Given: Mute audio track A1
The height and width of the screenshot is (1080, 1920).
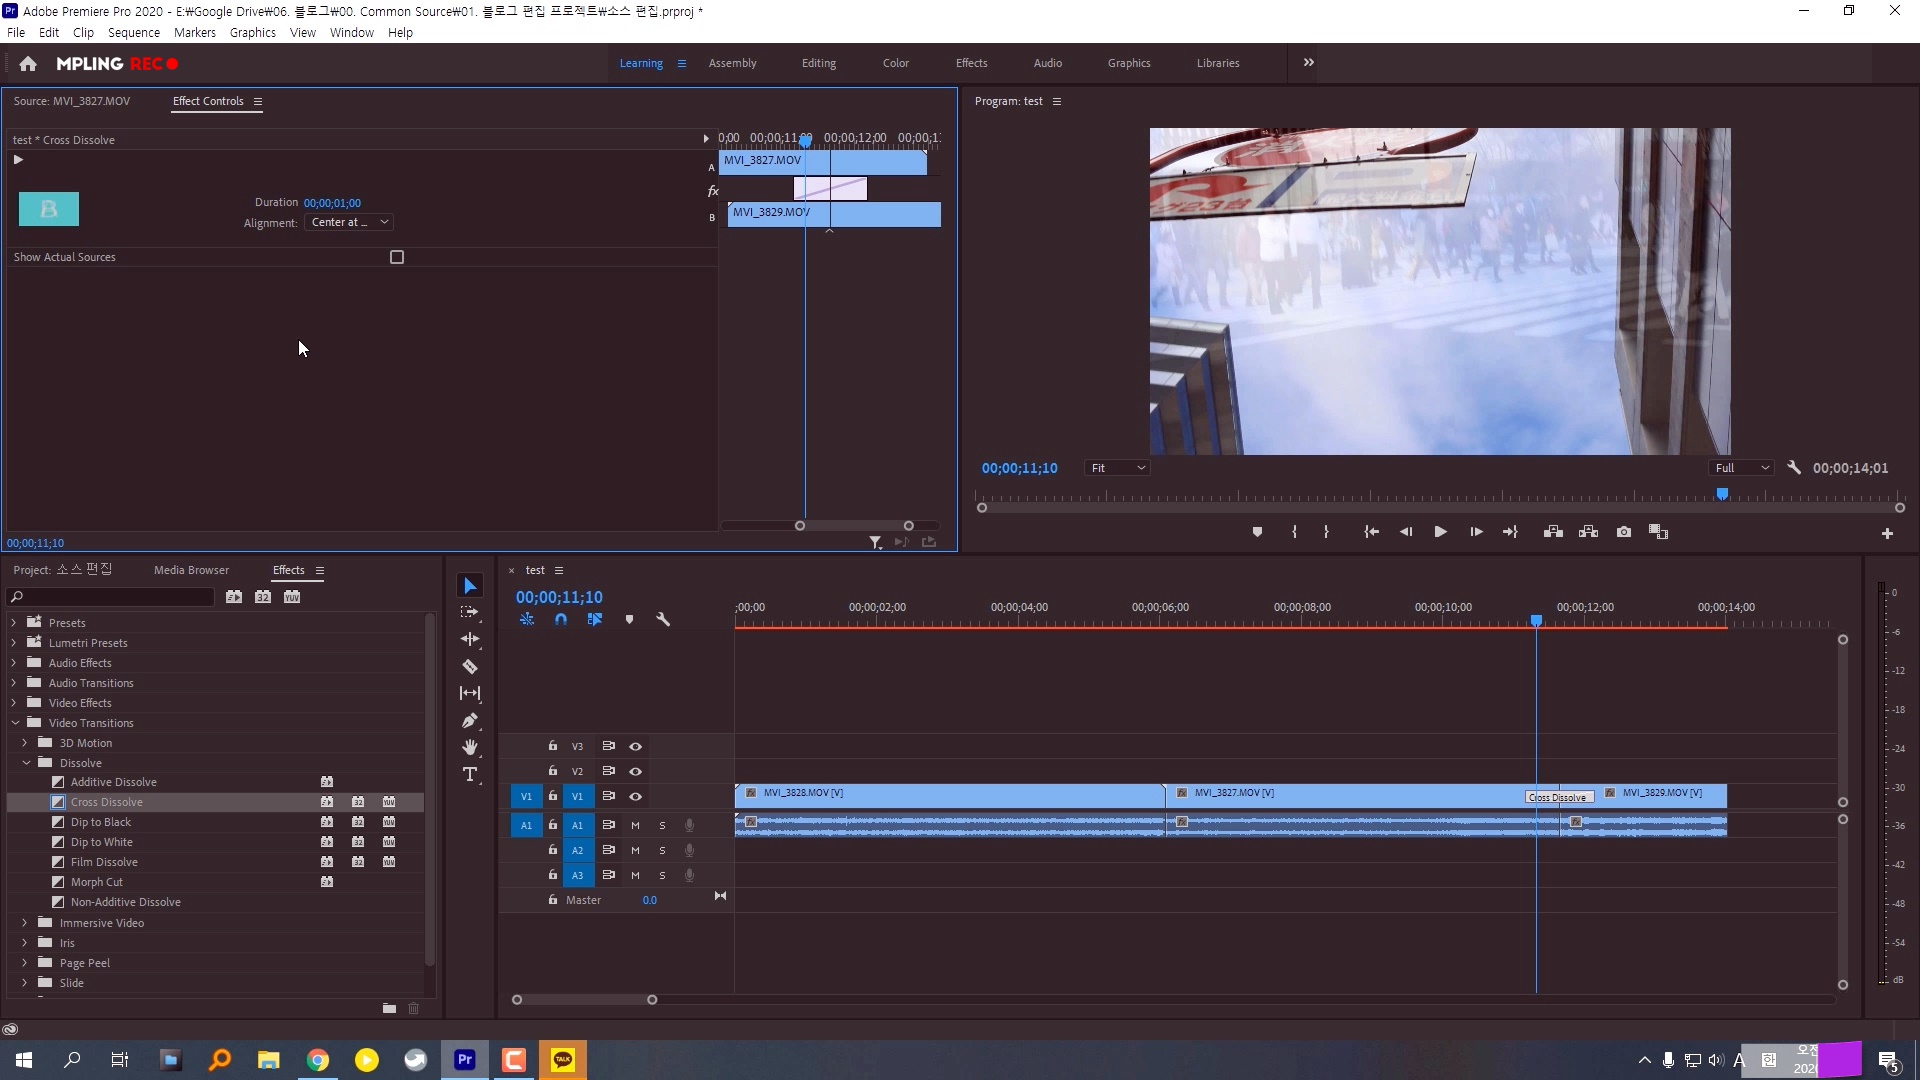Looking at the screenshot, I should (635, 825).
